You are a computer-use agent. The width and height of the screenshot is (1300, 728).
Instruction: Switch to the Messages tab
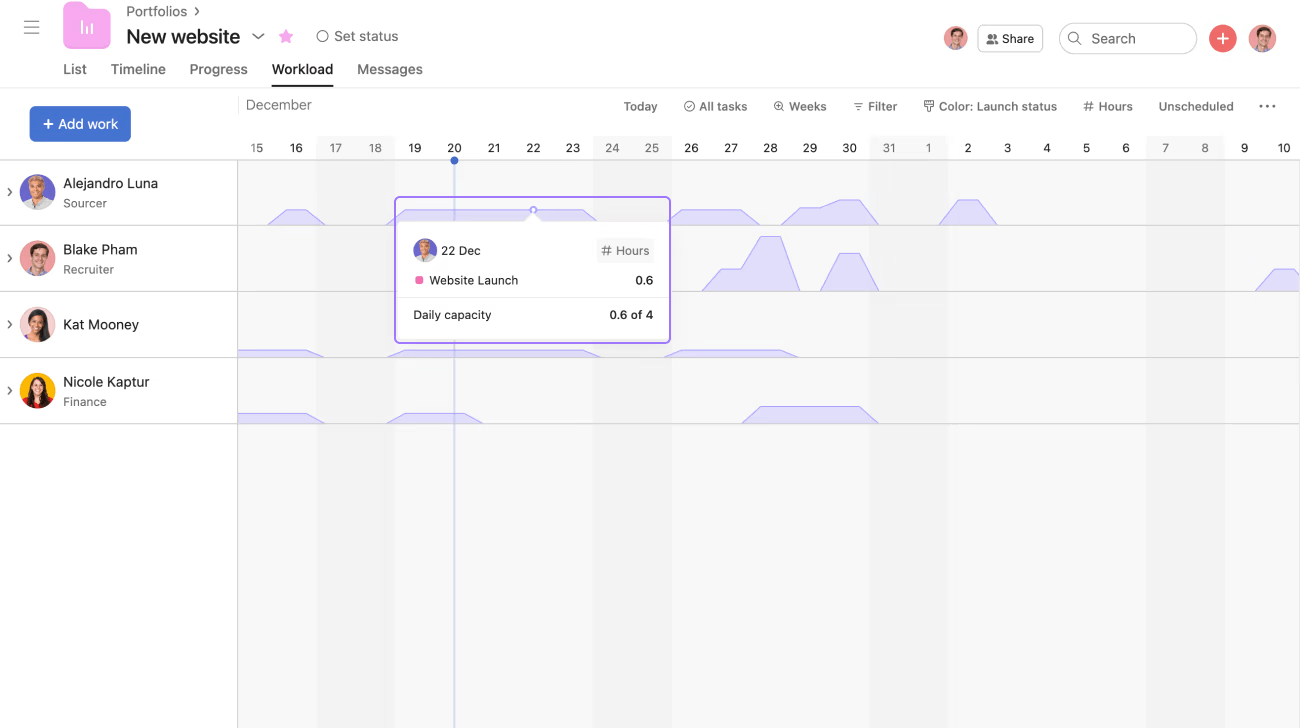[x=389, y=70]
